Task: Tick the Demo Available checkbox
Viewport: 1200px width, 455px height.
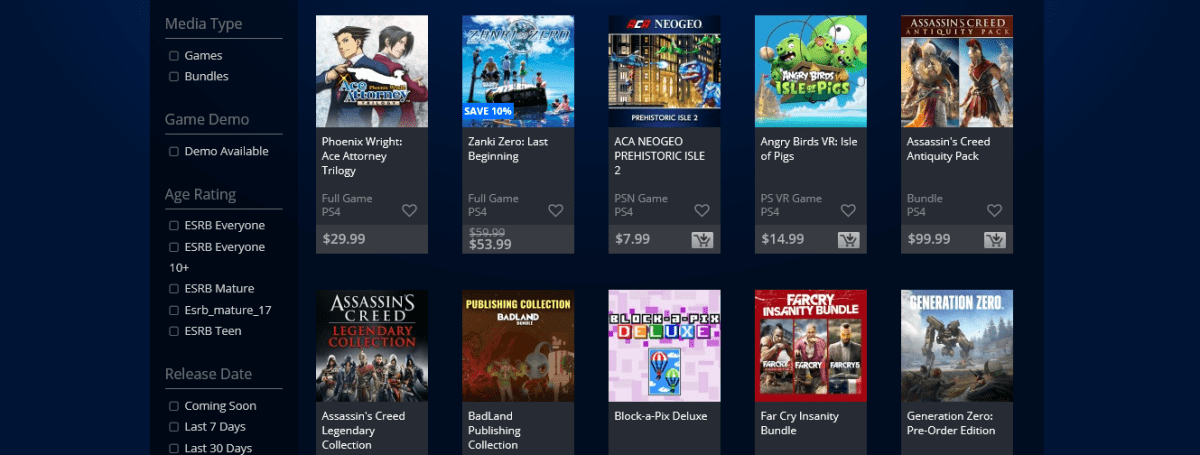Action: pyautogui.click(x=174, y=152)
